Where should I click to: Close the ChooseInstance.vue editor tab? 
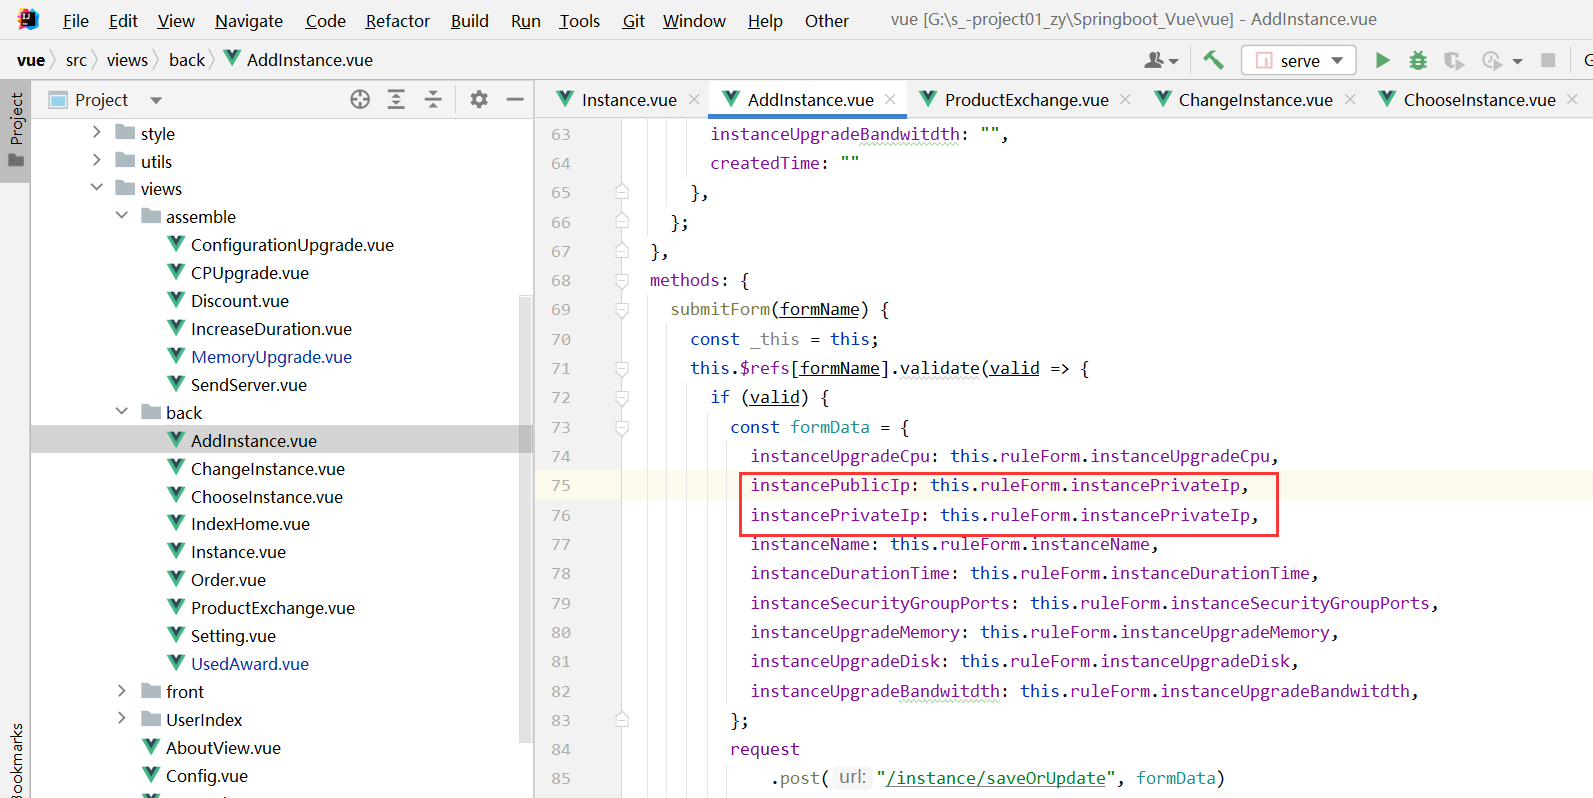(1572, 99)
